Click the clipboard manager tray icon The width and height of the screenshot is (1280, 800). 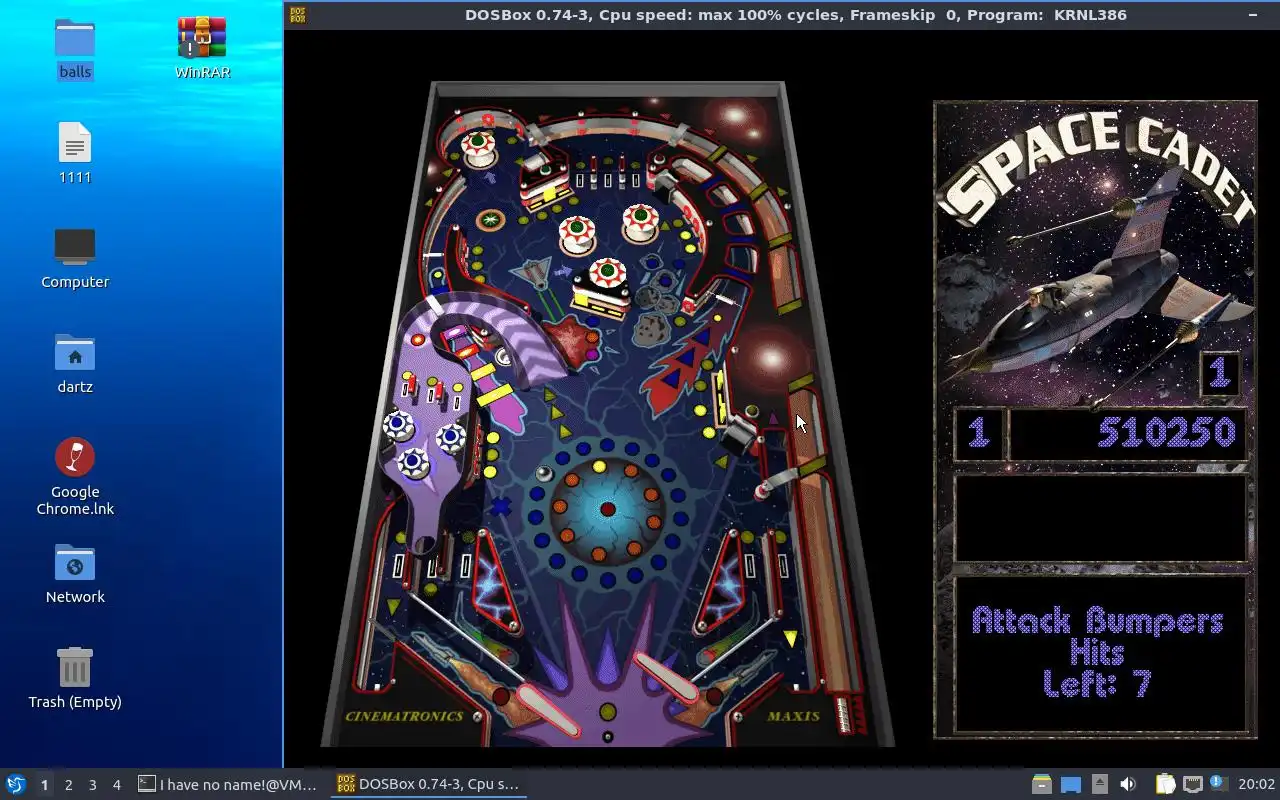pos(1165,784)
